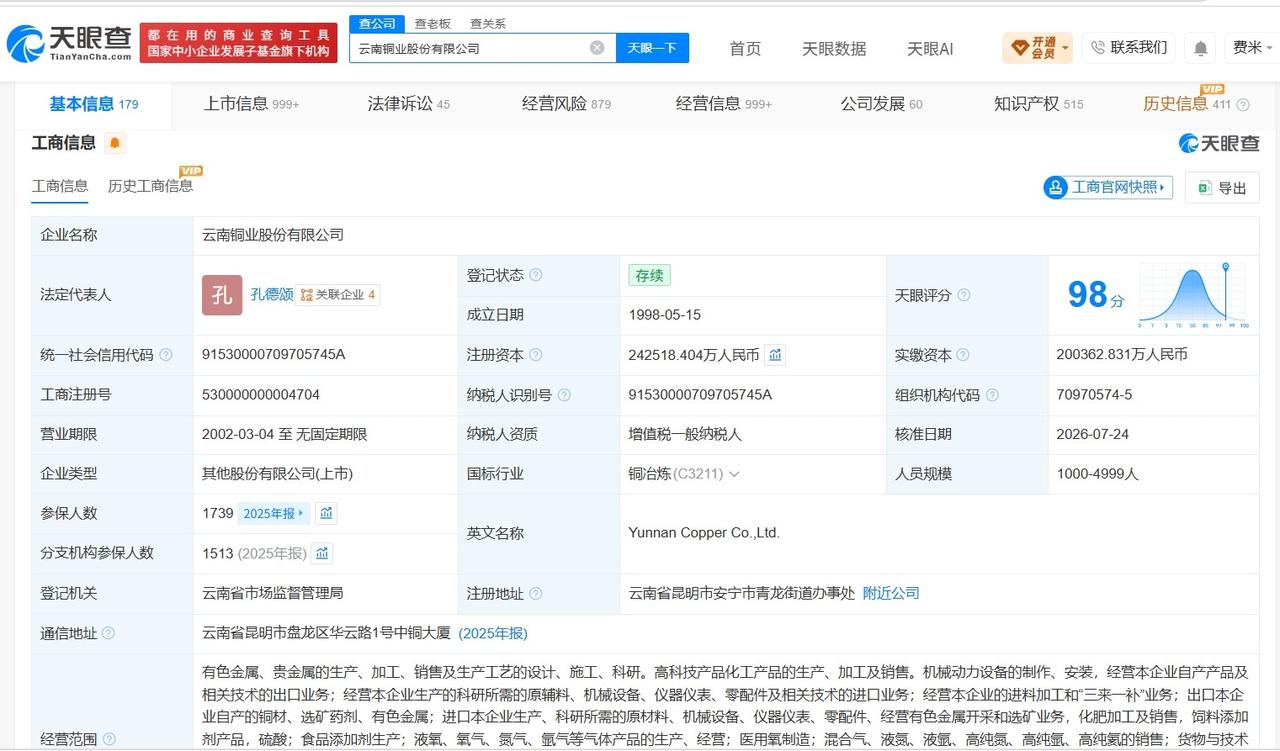This screenshot has width=1280, height=751.
Task: Click the 天眼一下 search button
Action: click(x=652, y=48)
